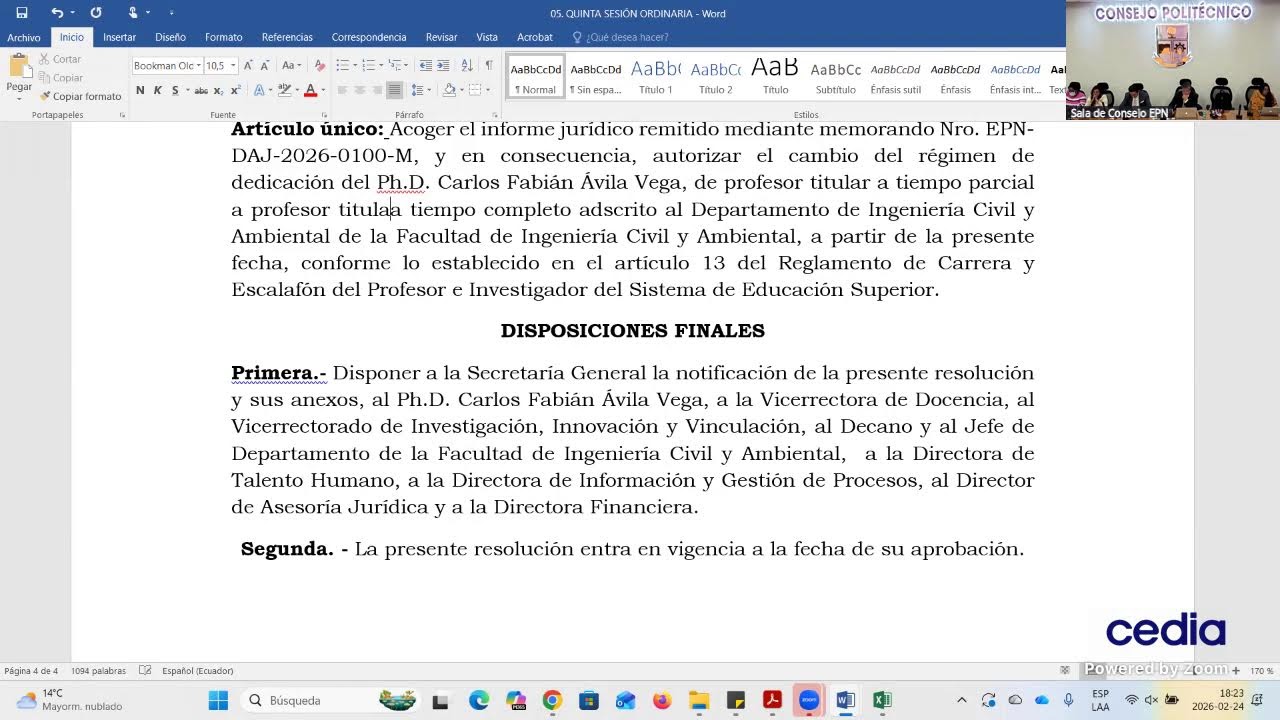Viewport: 1280px width, 720px height.
Task: Open the Archivo menu
Action: coord(24,37)
